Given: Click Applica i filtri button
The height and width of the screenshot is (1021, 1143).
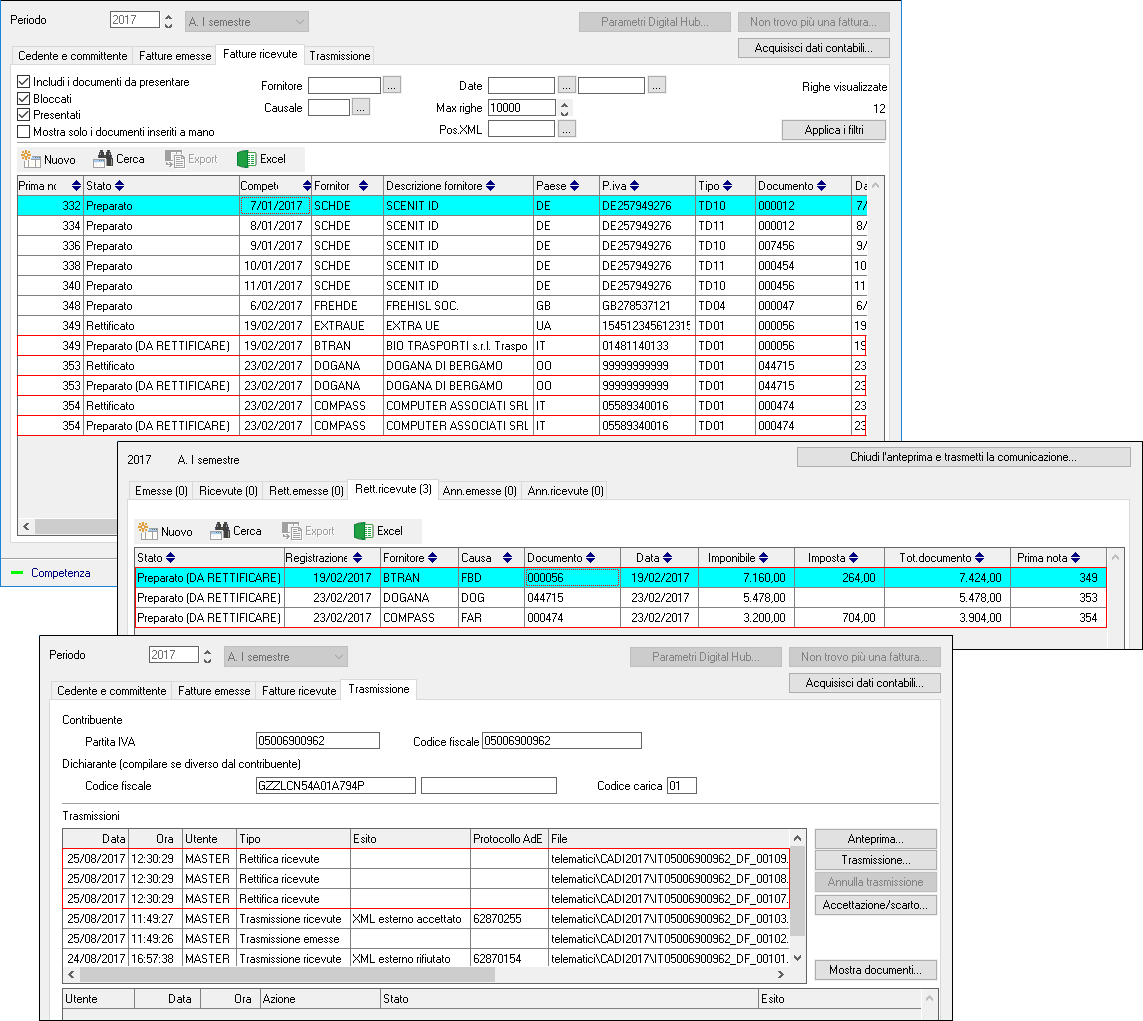Looking at the screenshot, I should coord(834,130).
